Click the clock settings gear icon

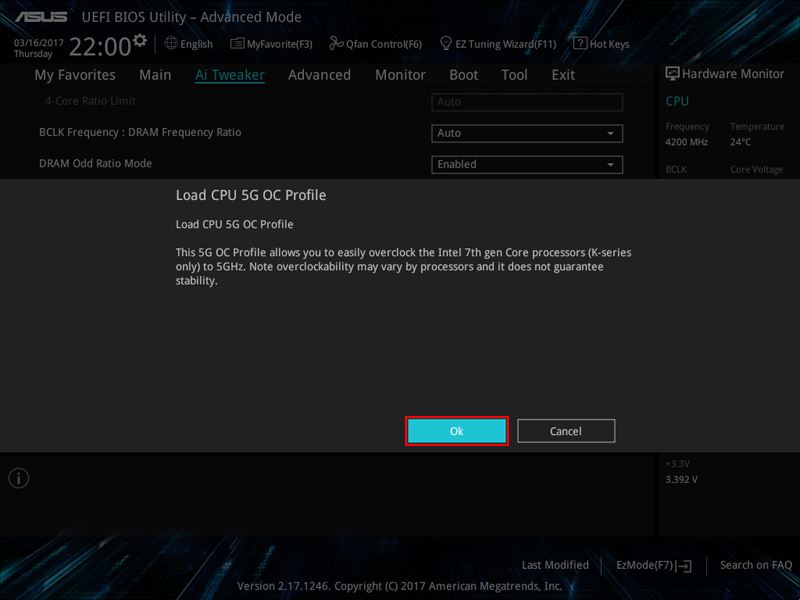140,40
